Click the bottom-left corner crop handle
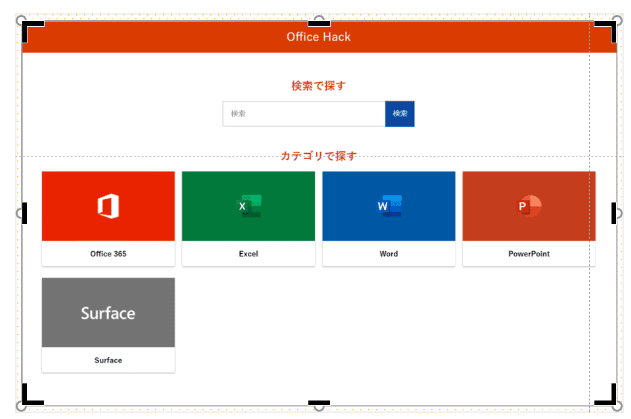The image size is (631, 419). click(x=29, y=397)
